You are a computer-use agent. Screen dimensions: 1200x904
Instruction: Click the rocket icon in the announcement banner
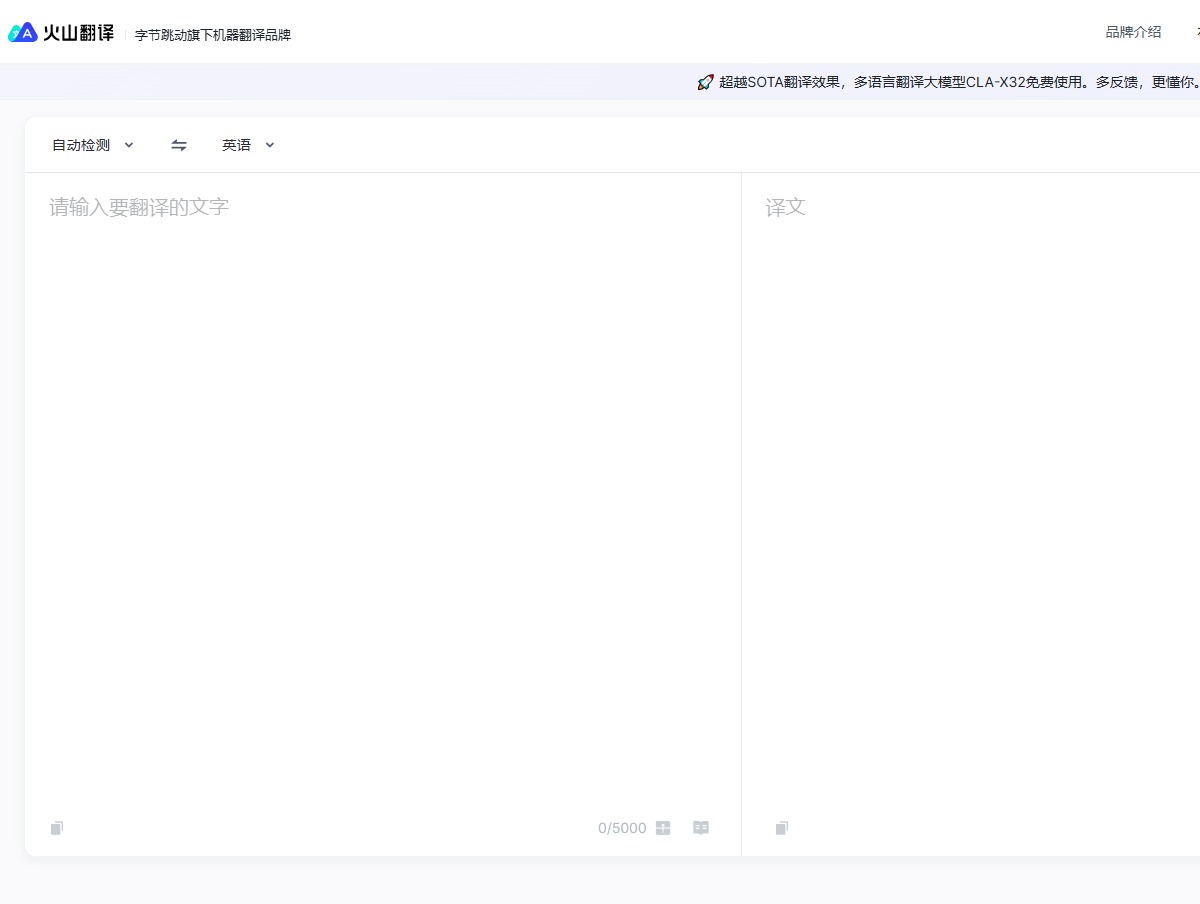tap(705, 82)
